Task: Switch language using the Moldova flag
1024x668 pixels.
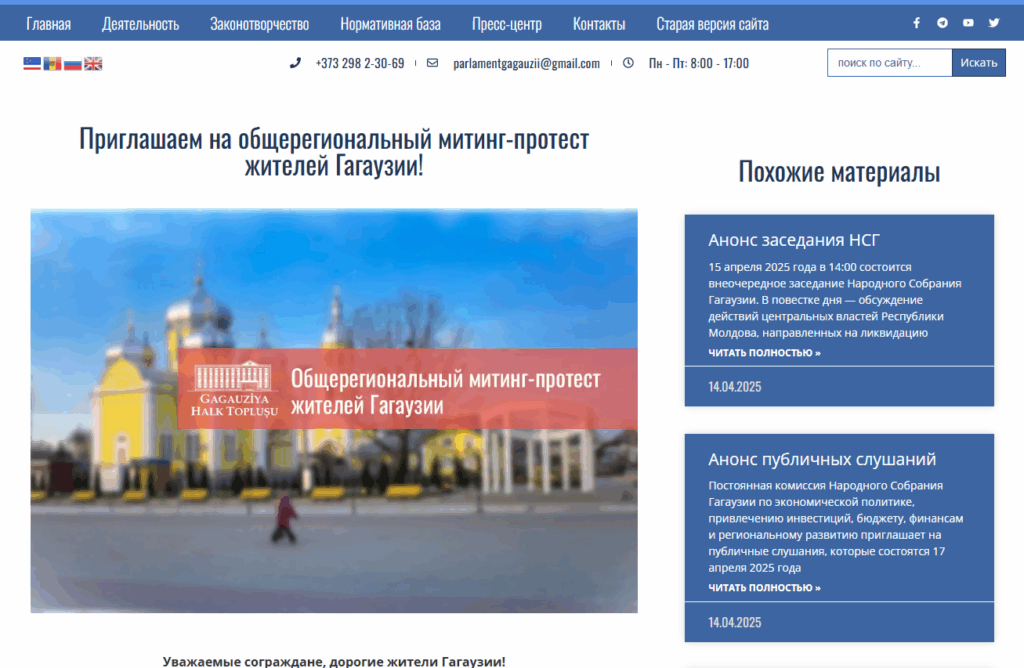Action: coord(52,63)
